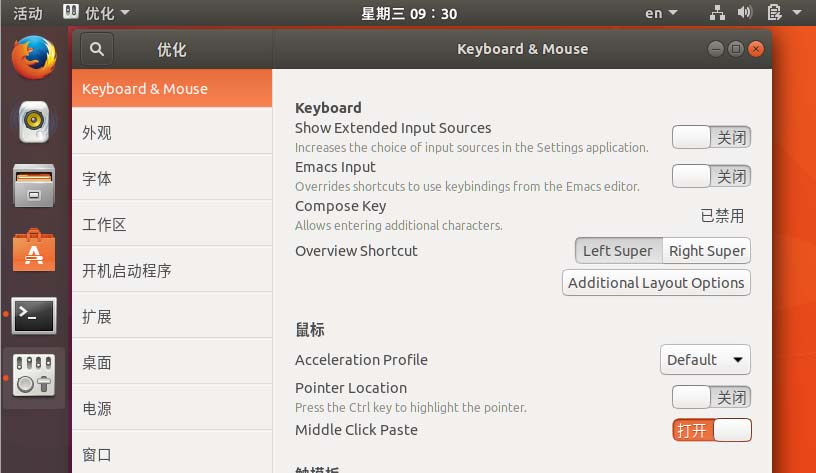
Task: Open the Files manager dock icon
Action: [x=34, y=186]
